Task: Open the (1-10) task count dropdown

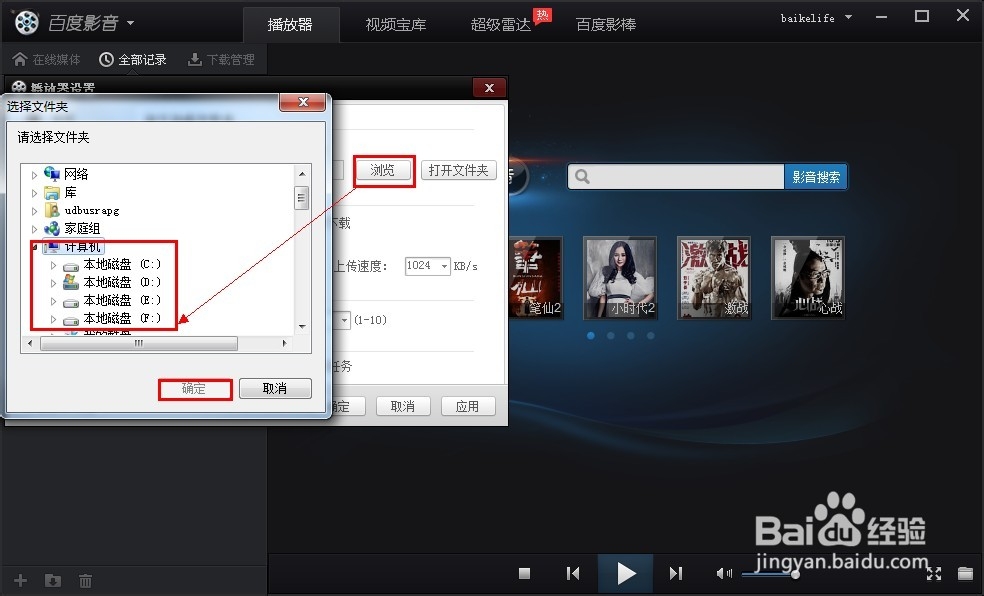Action: coord(344,321)
